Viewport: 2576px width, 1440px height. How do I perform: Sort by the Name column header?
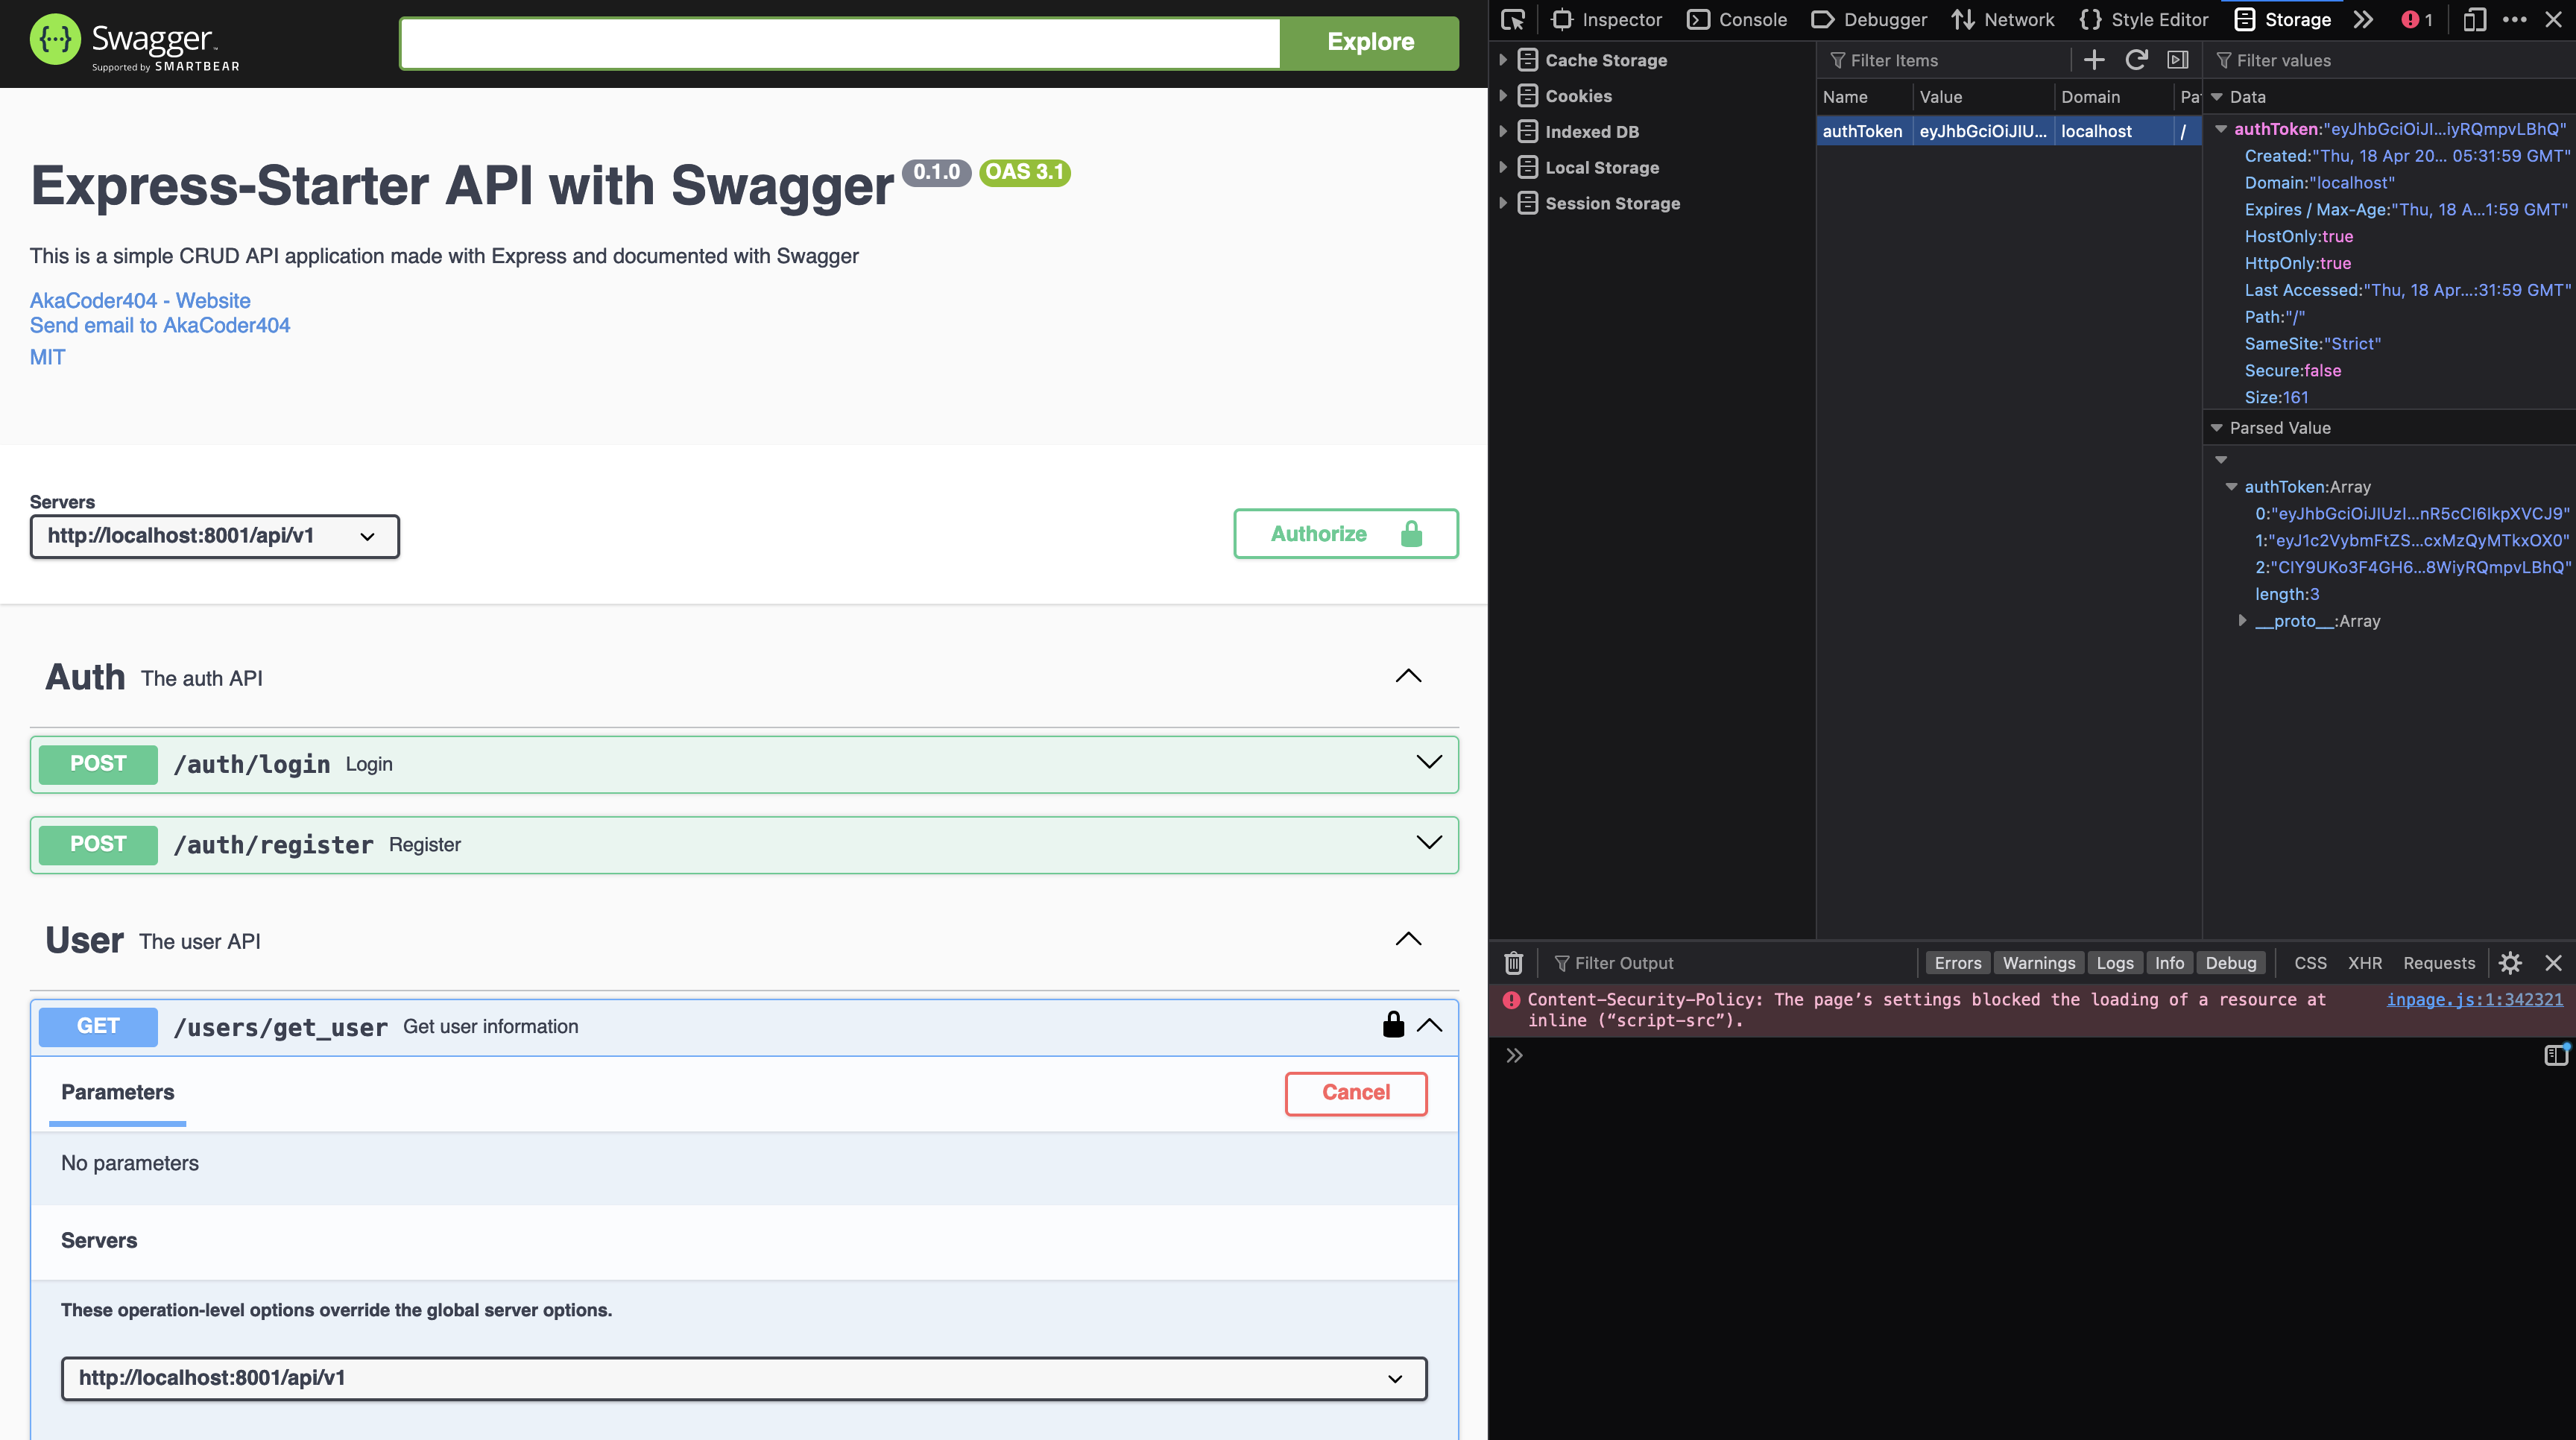[1864, 97]
